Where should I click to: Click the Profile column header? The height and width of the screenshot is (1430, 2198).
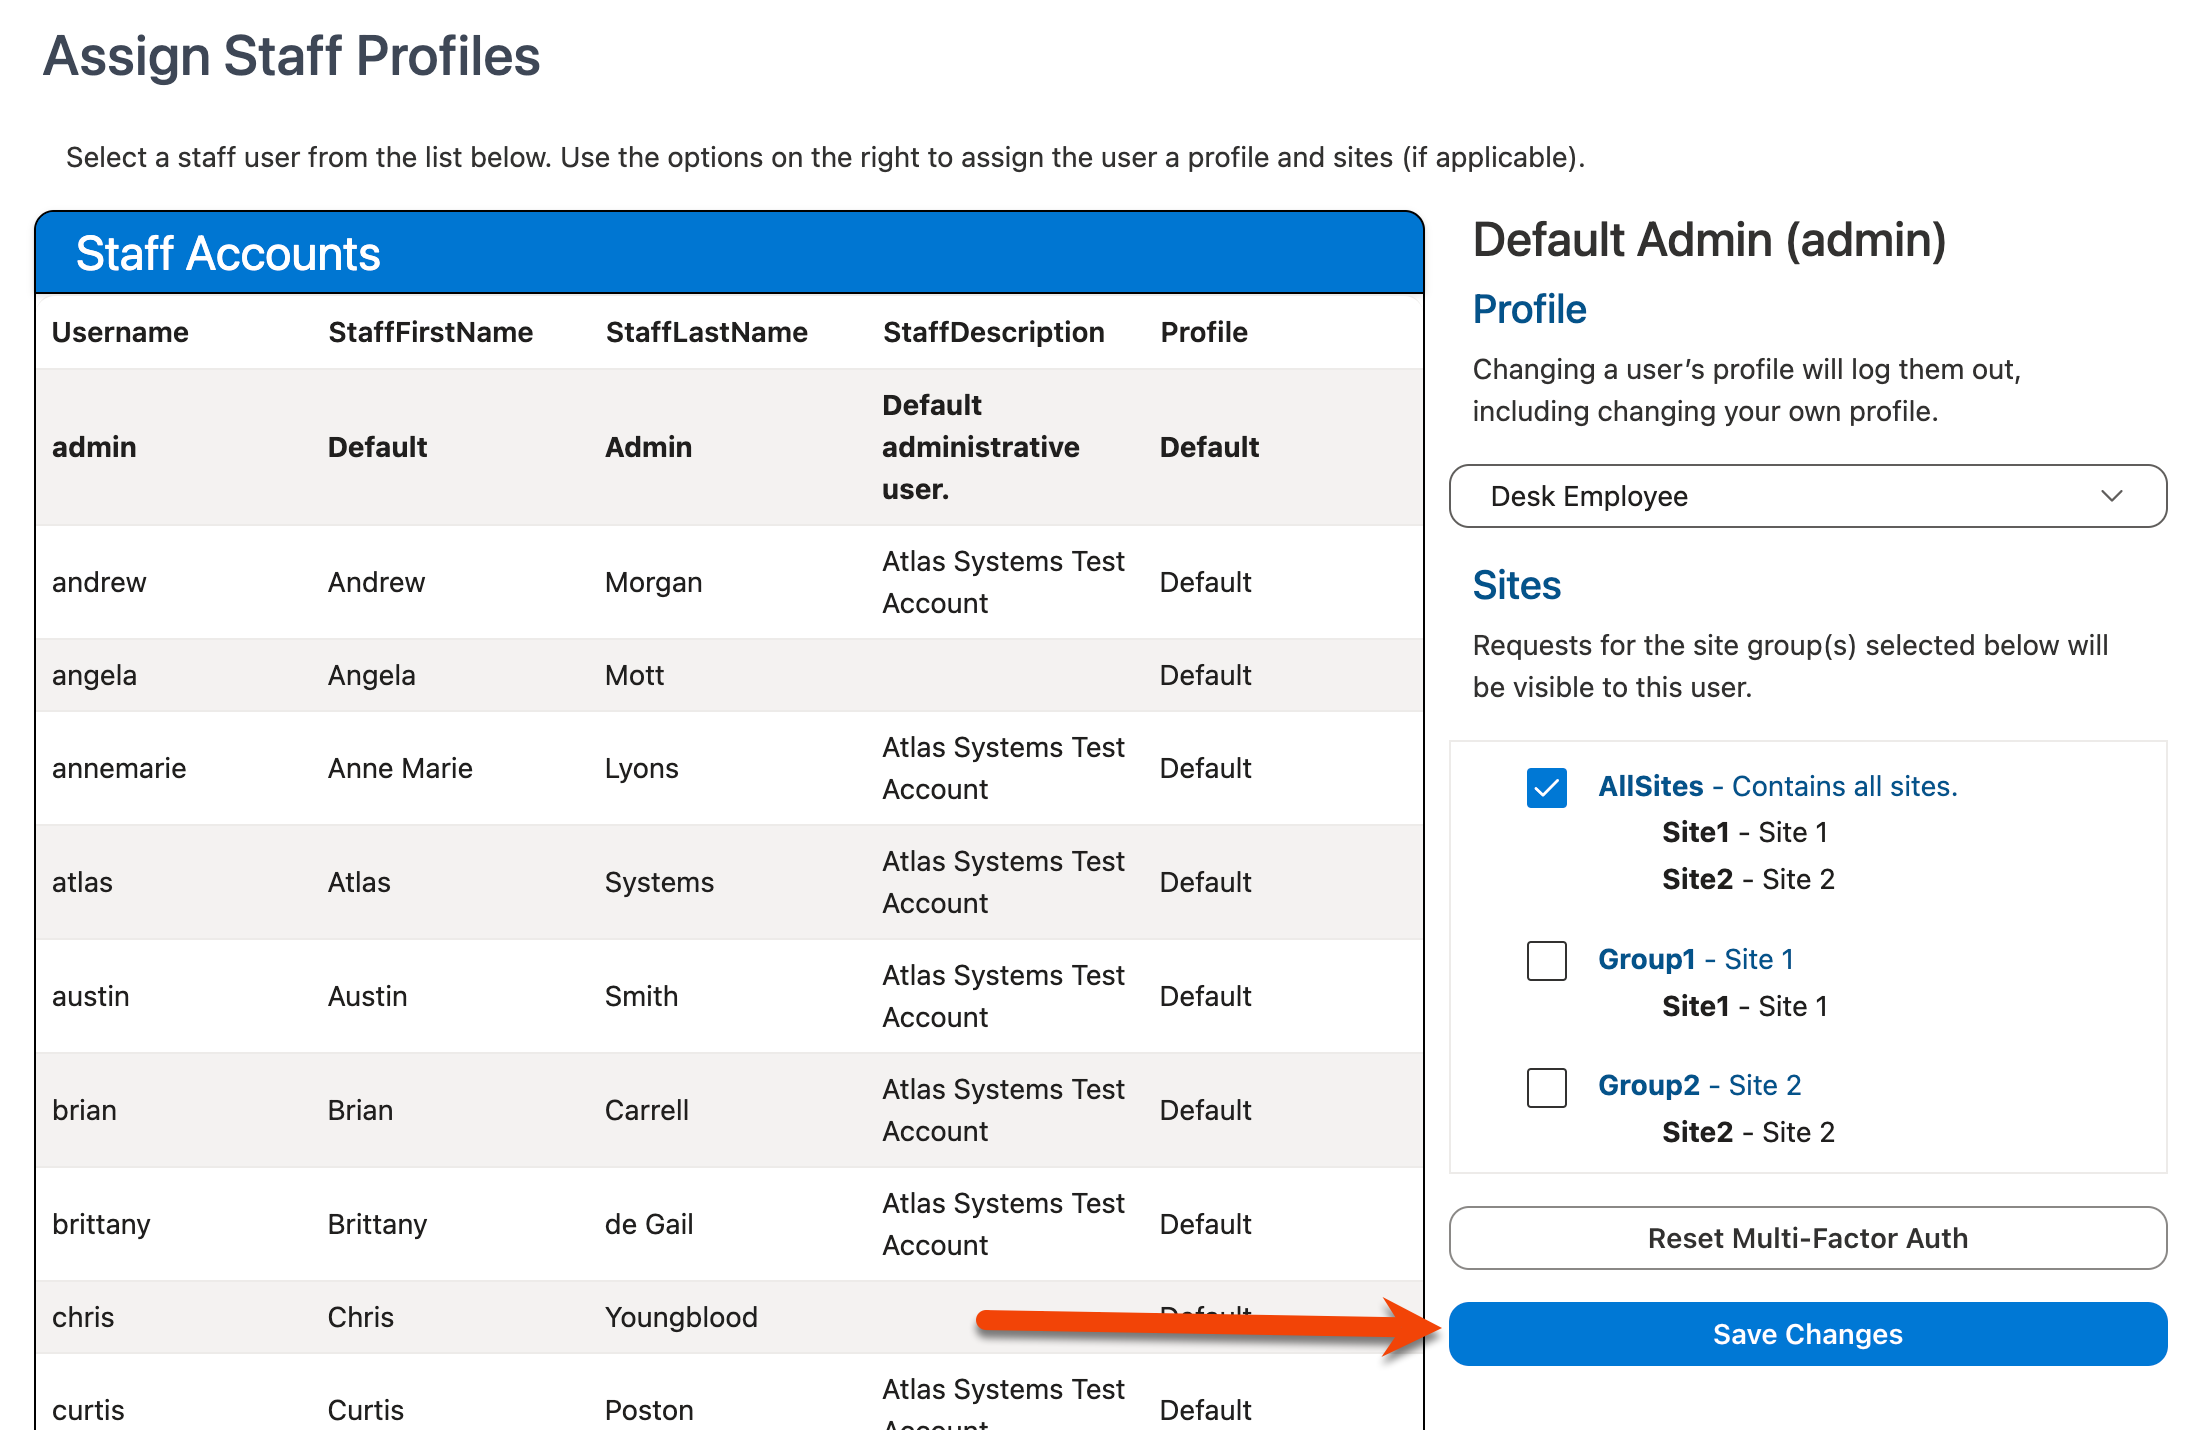(1203, 332)
